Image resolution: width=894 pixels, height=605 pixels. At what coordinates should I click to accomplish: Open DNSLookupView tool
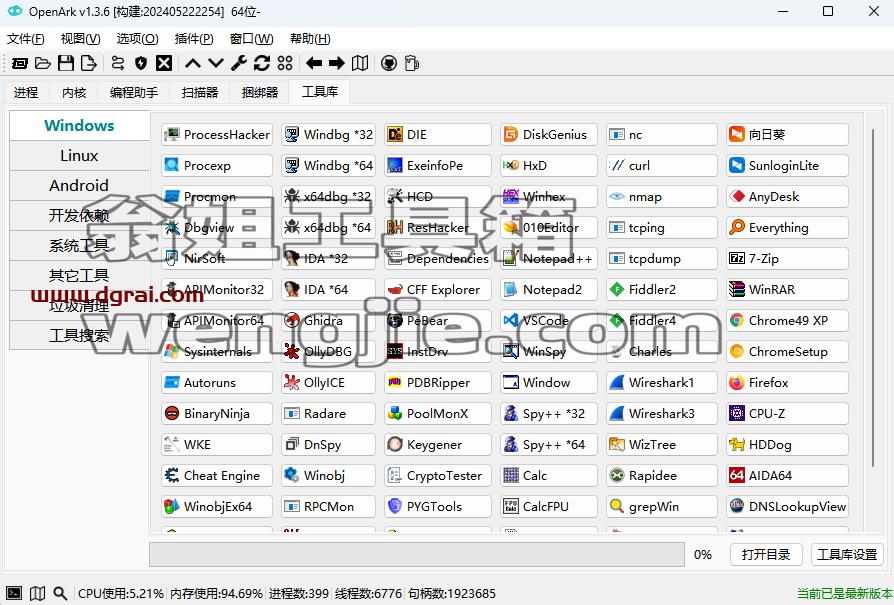(x=787, y=506)
